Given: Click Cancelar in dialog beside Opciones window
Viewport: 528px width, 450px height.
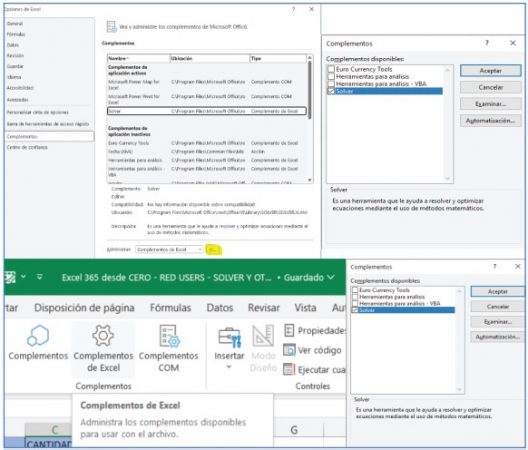Looking at the screenshot, I should coord(491,87).
